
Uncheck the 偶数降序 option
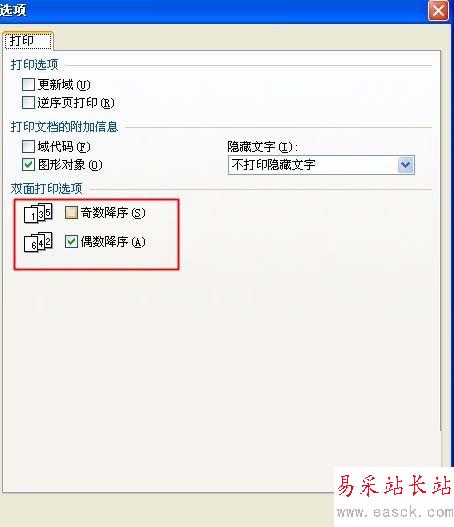click(x=71, y=242)
